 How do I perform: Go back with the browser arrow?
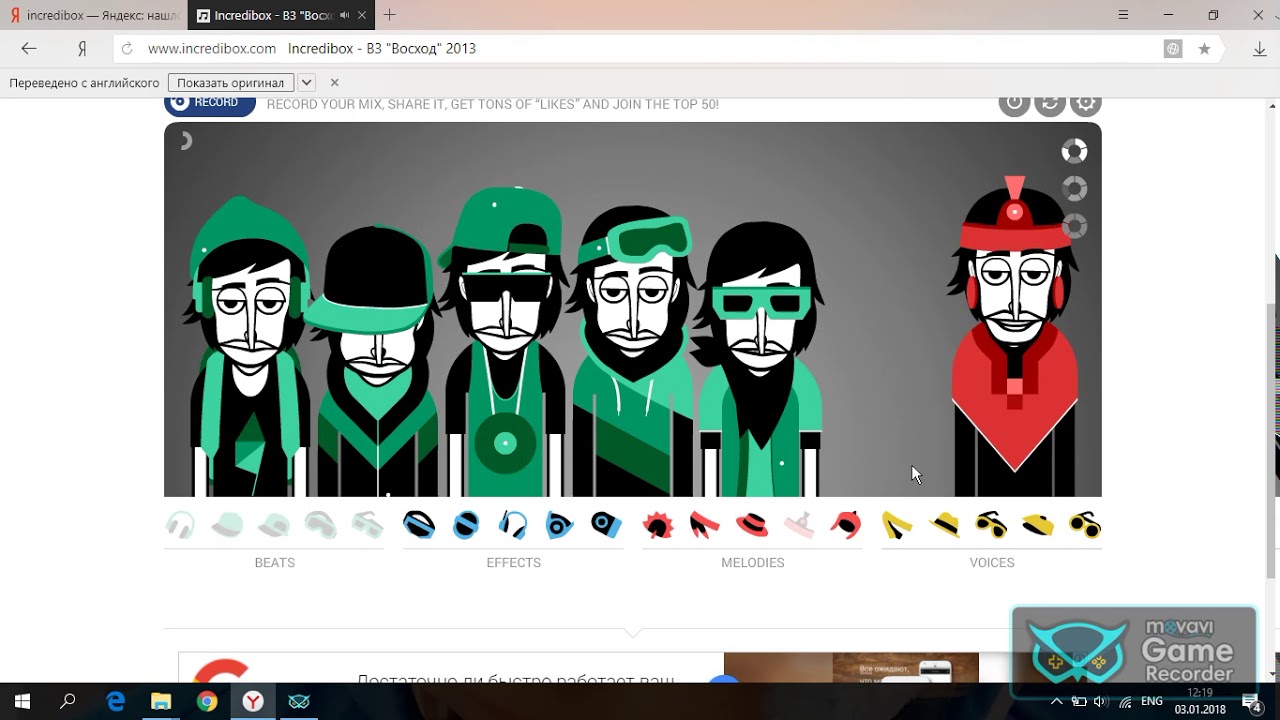point(29,48)
